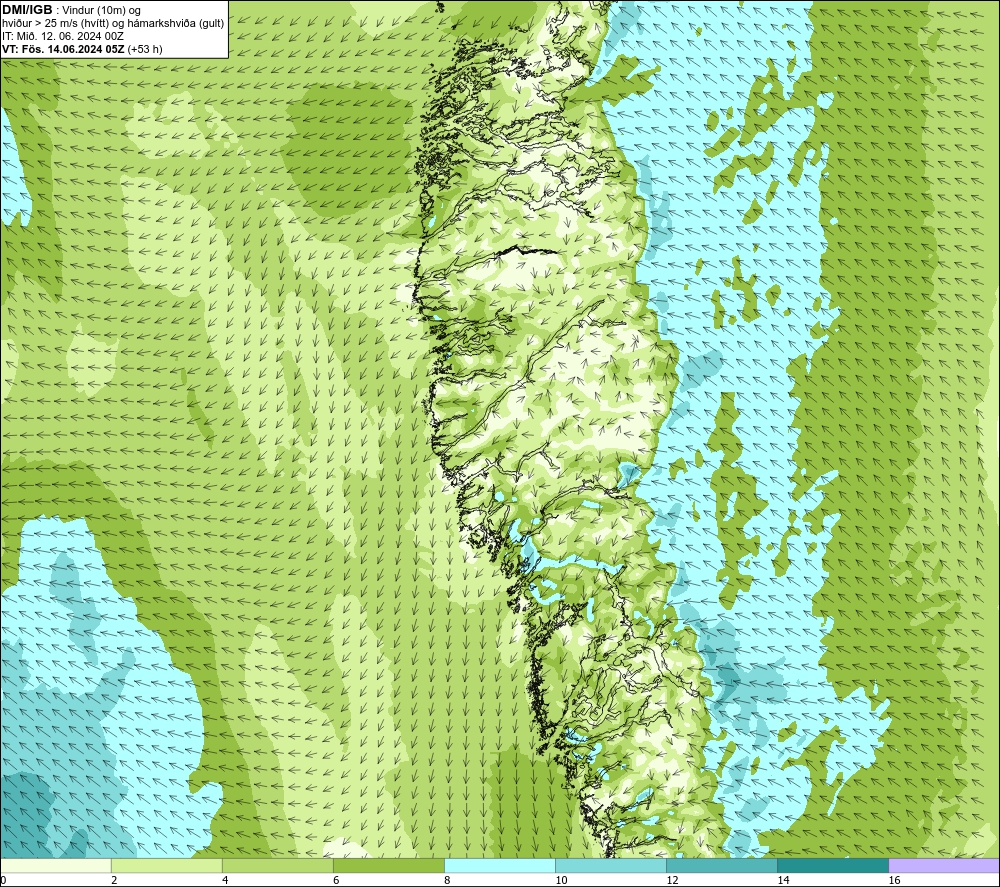
Task: Click the 6–8 m/s dark green swatch
Action: [x=388, y=865]
